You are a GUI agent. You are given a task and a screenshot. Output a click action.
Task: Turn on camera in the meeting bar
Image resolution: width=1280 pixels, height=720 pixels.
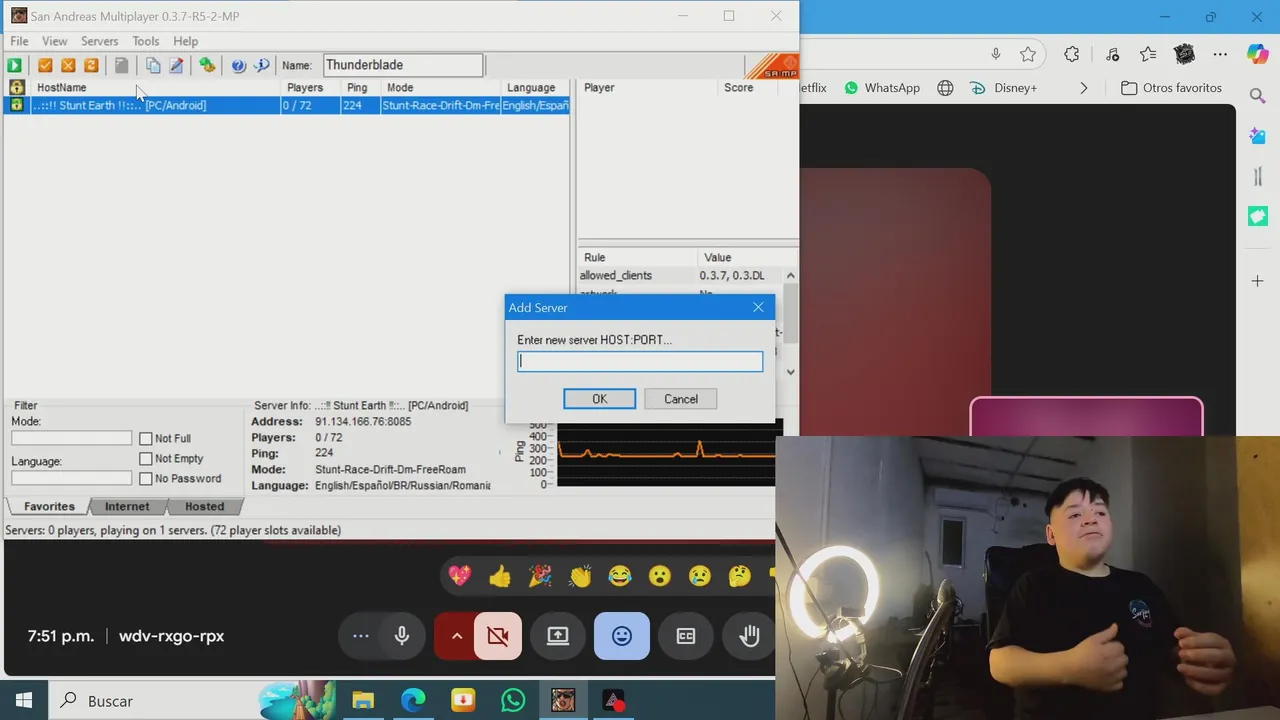[x=498, y=636]
